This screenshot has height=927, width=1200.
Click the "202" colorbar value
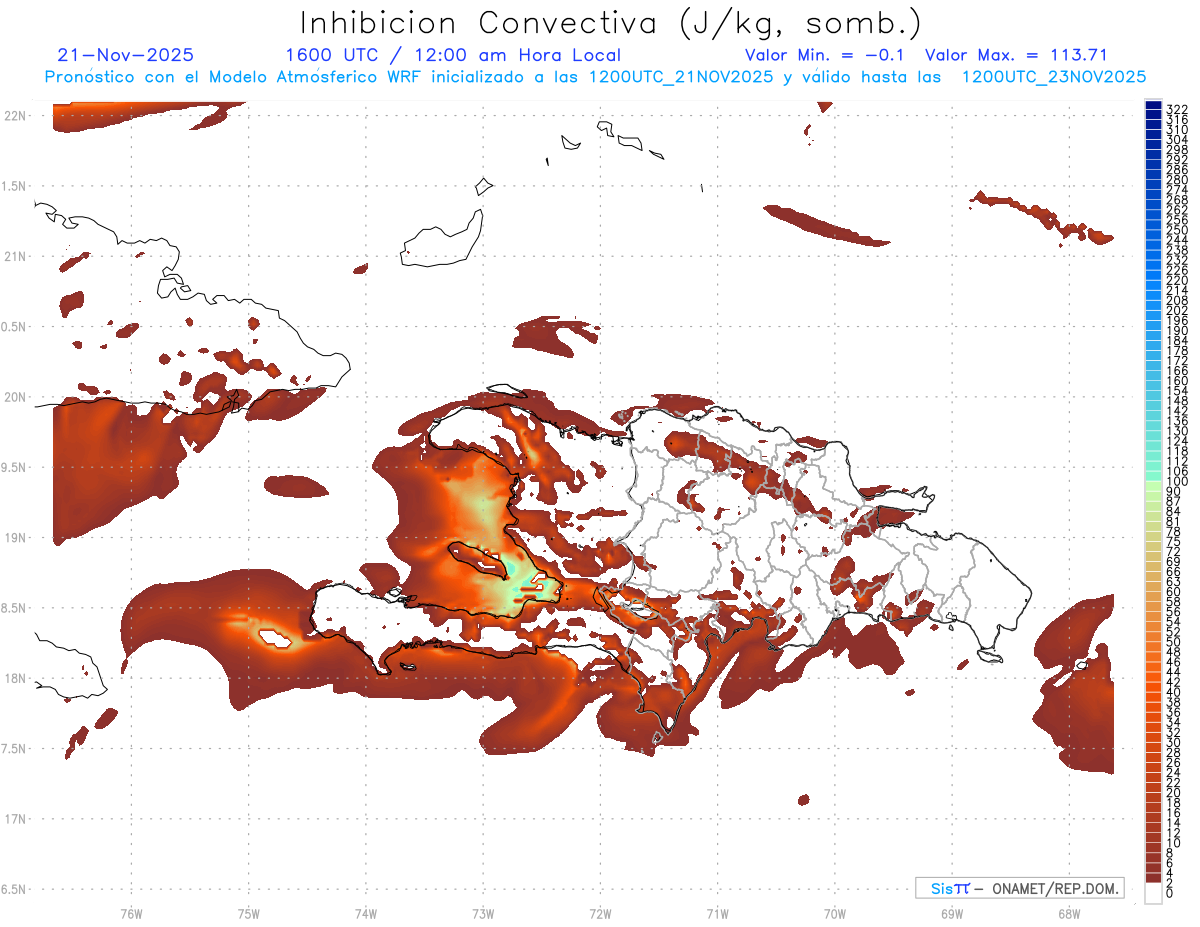(x=1177, y=311)
